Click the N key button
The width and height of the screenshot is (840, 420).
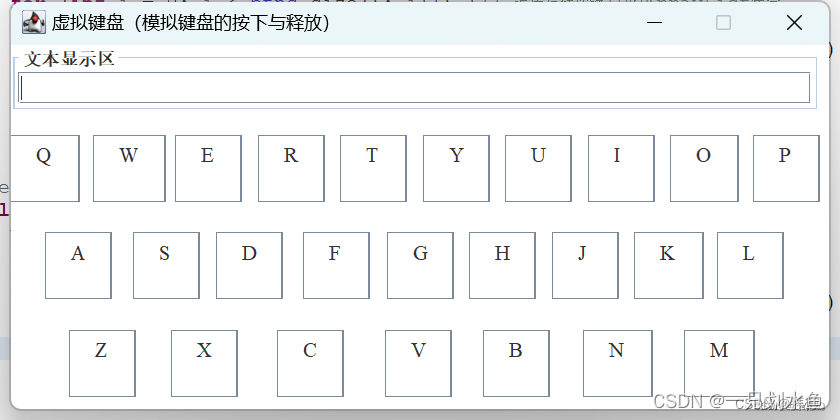618,363
